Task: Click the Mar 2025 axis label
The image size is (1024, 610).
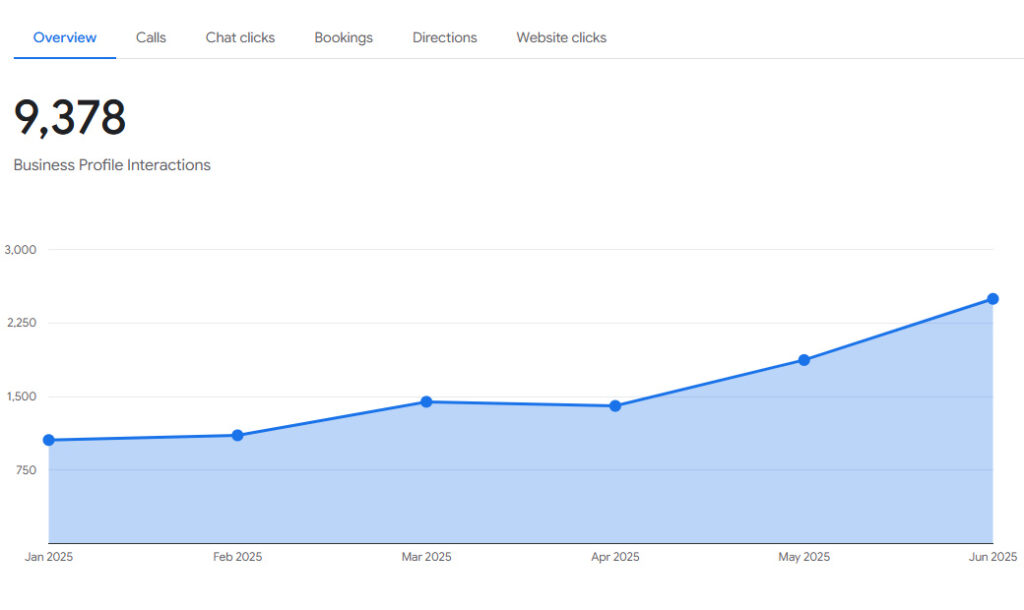Action: [426, 557]
